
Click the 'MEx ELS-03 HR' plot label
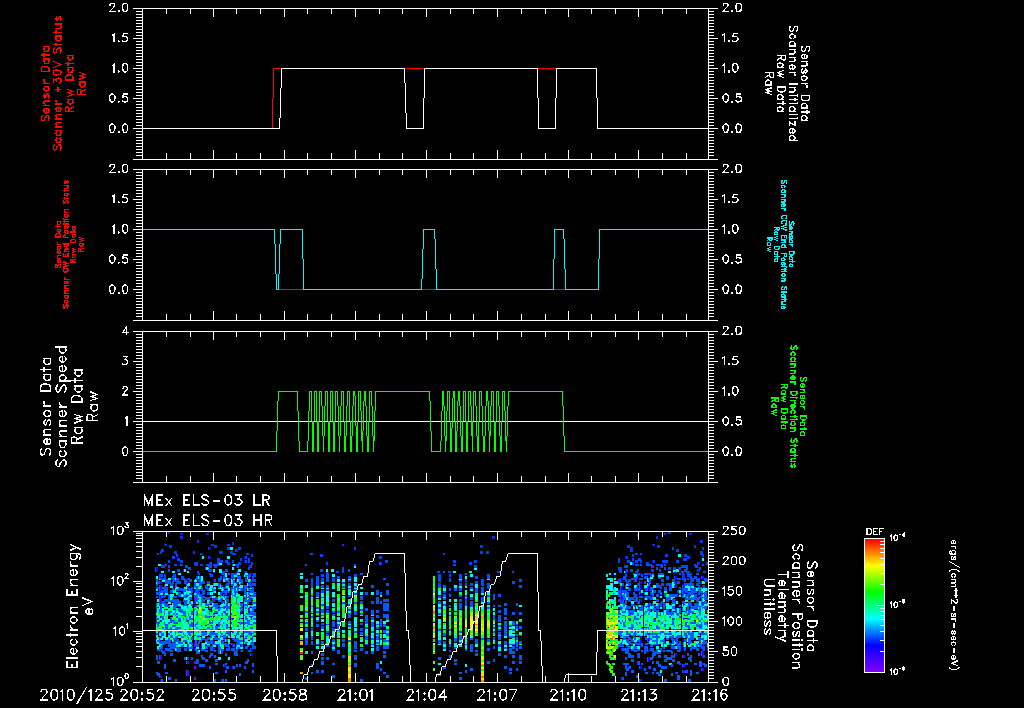[x=208, y=521]
